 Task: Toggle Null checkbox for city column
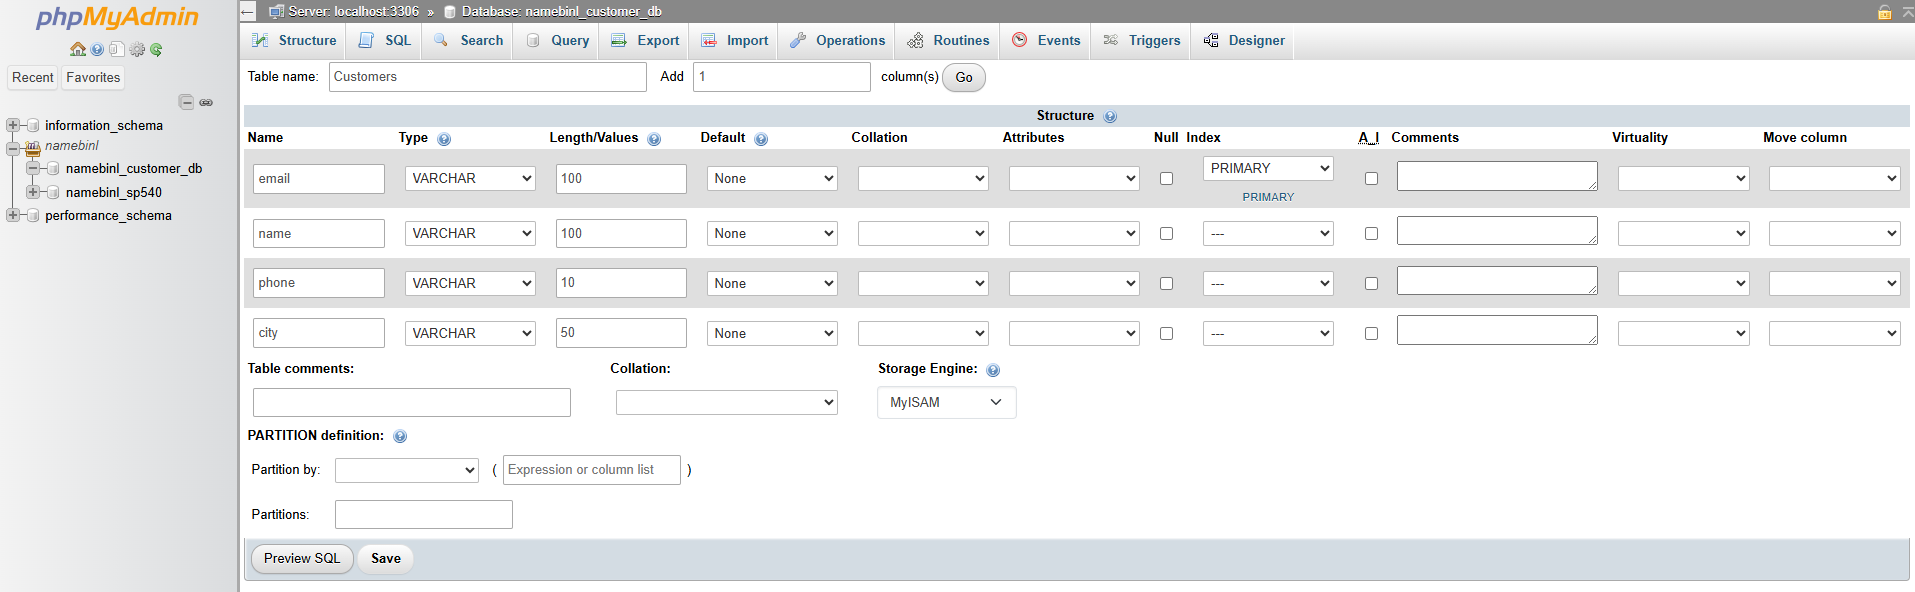(1166, 333)
